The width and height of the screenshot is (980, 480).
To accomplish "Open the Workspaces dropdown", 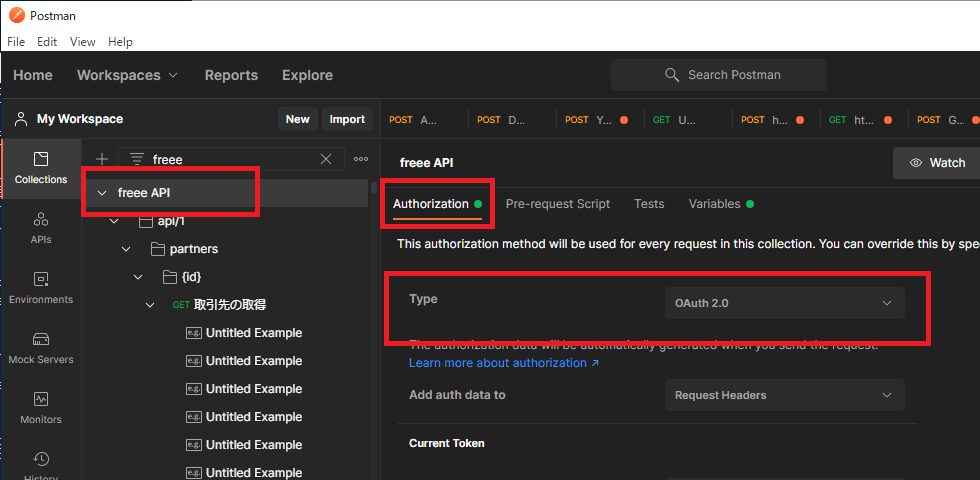I will click(128, 75).
